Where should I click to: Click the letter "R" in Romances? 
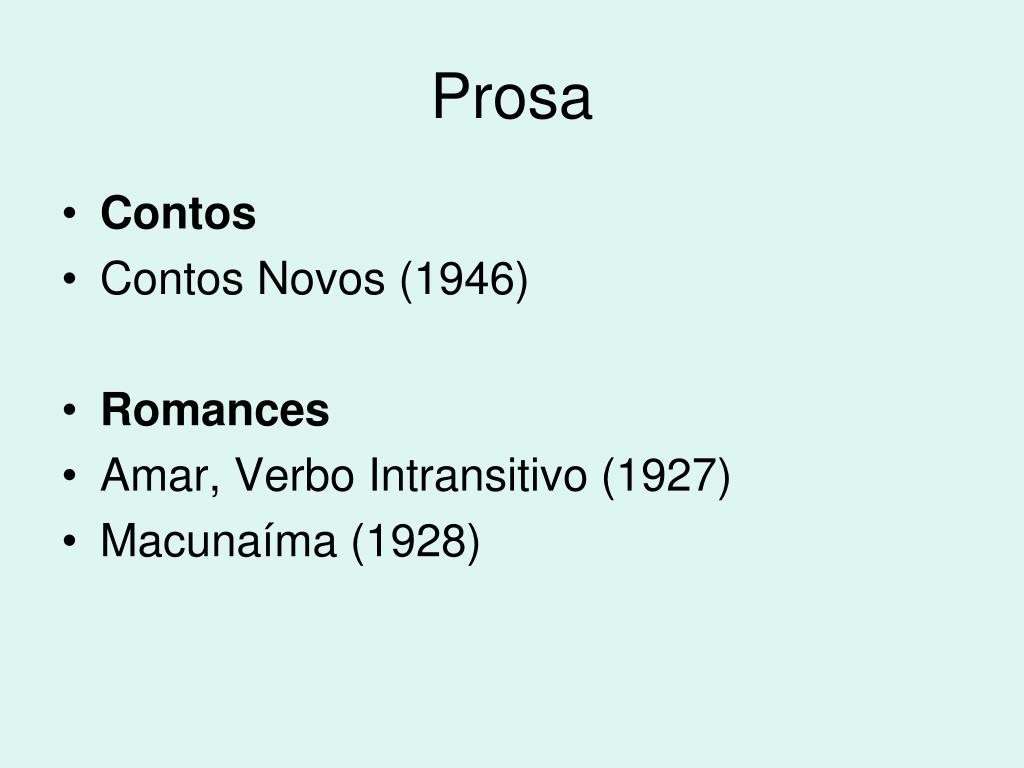point(116,410)
